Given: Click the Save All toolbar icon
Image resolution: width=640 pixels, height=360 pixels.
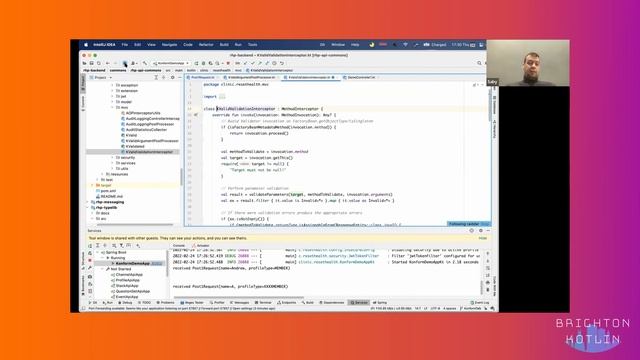Looking at the screenshot, I should 92,63.
